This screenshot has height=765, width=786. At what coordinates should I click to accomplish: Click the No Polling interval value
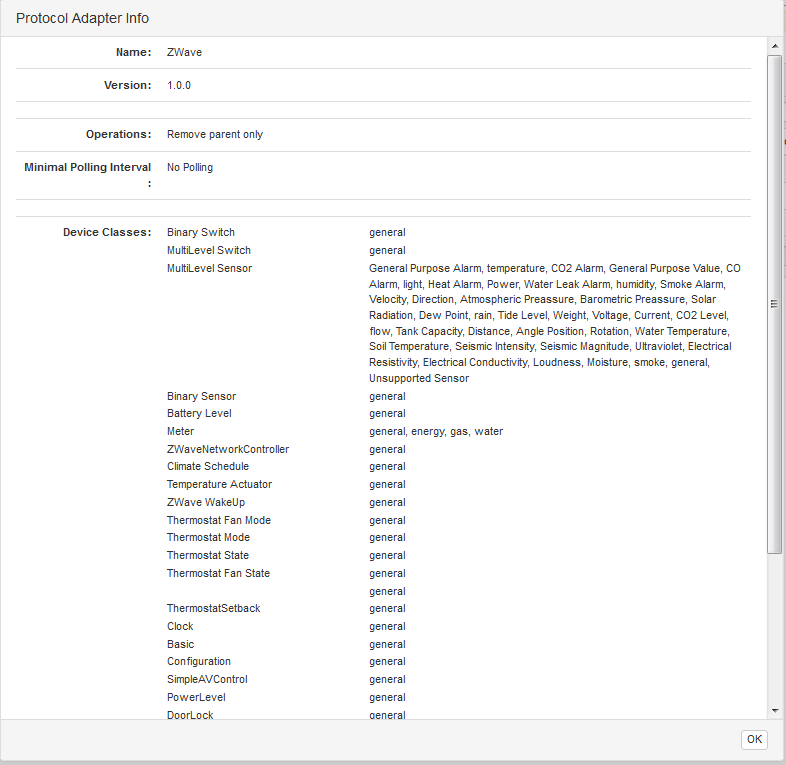(190, 168)
